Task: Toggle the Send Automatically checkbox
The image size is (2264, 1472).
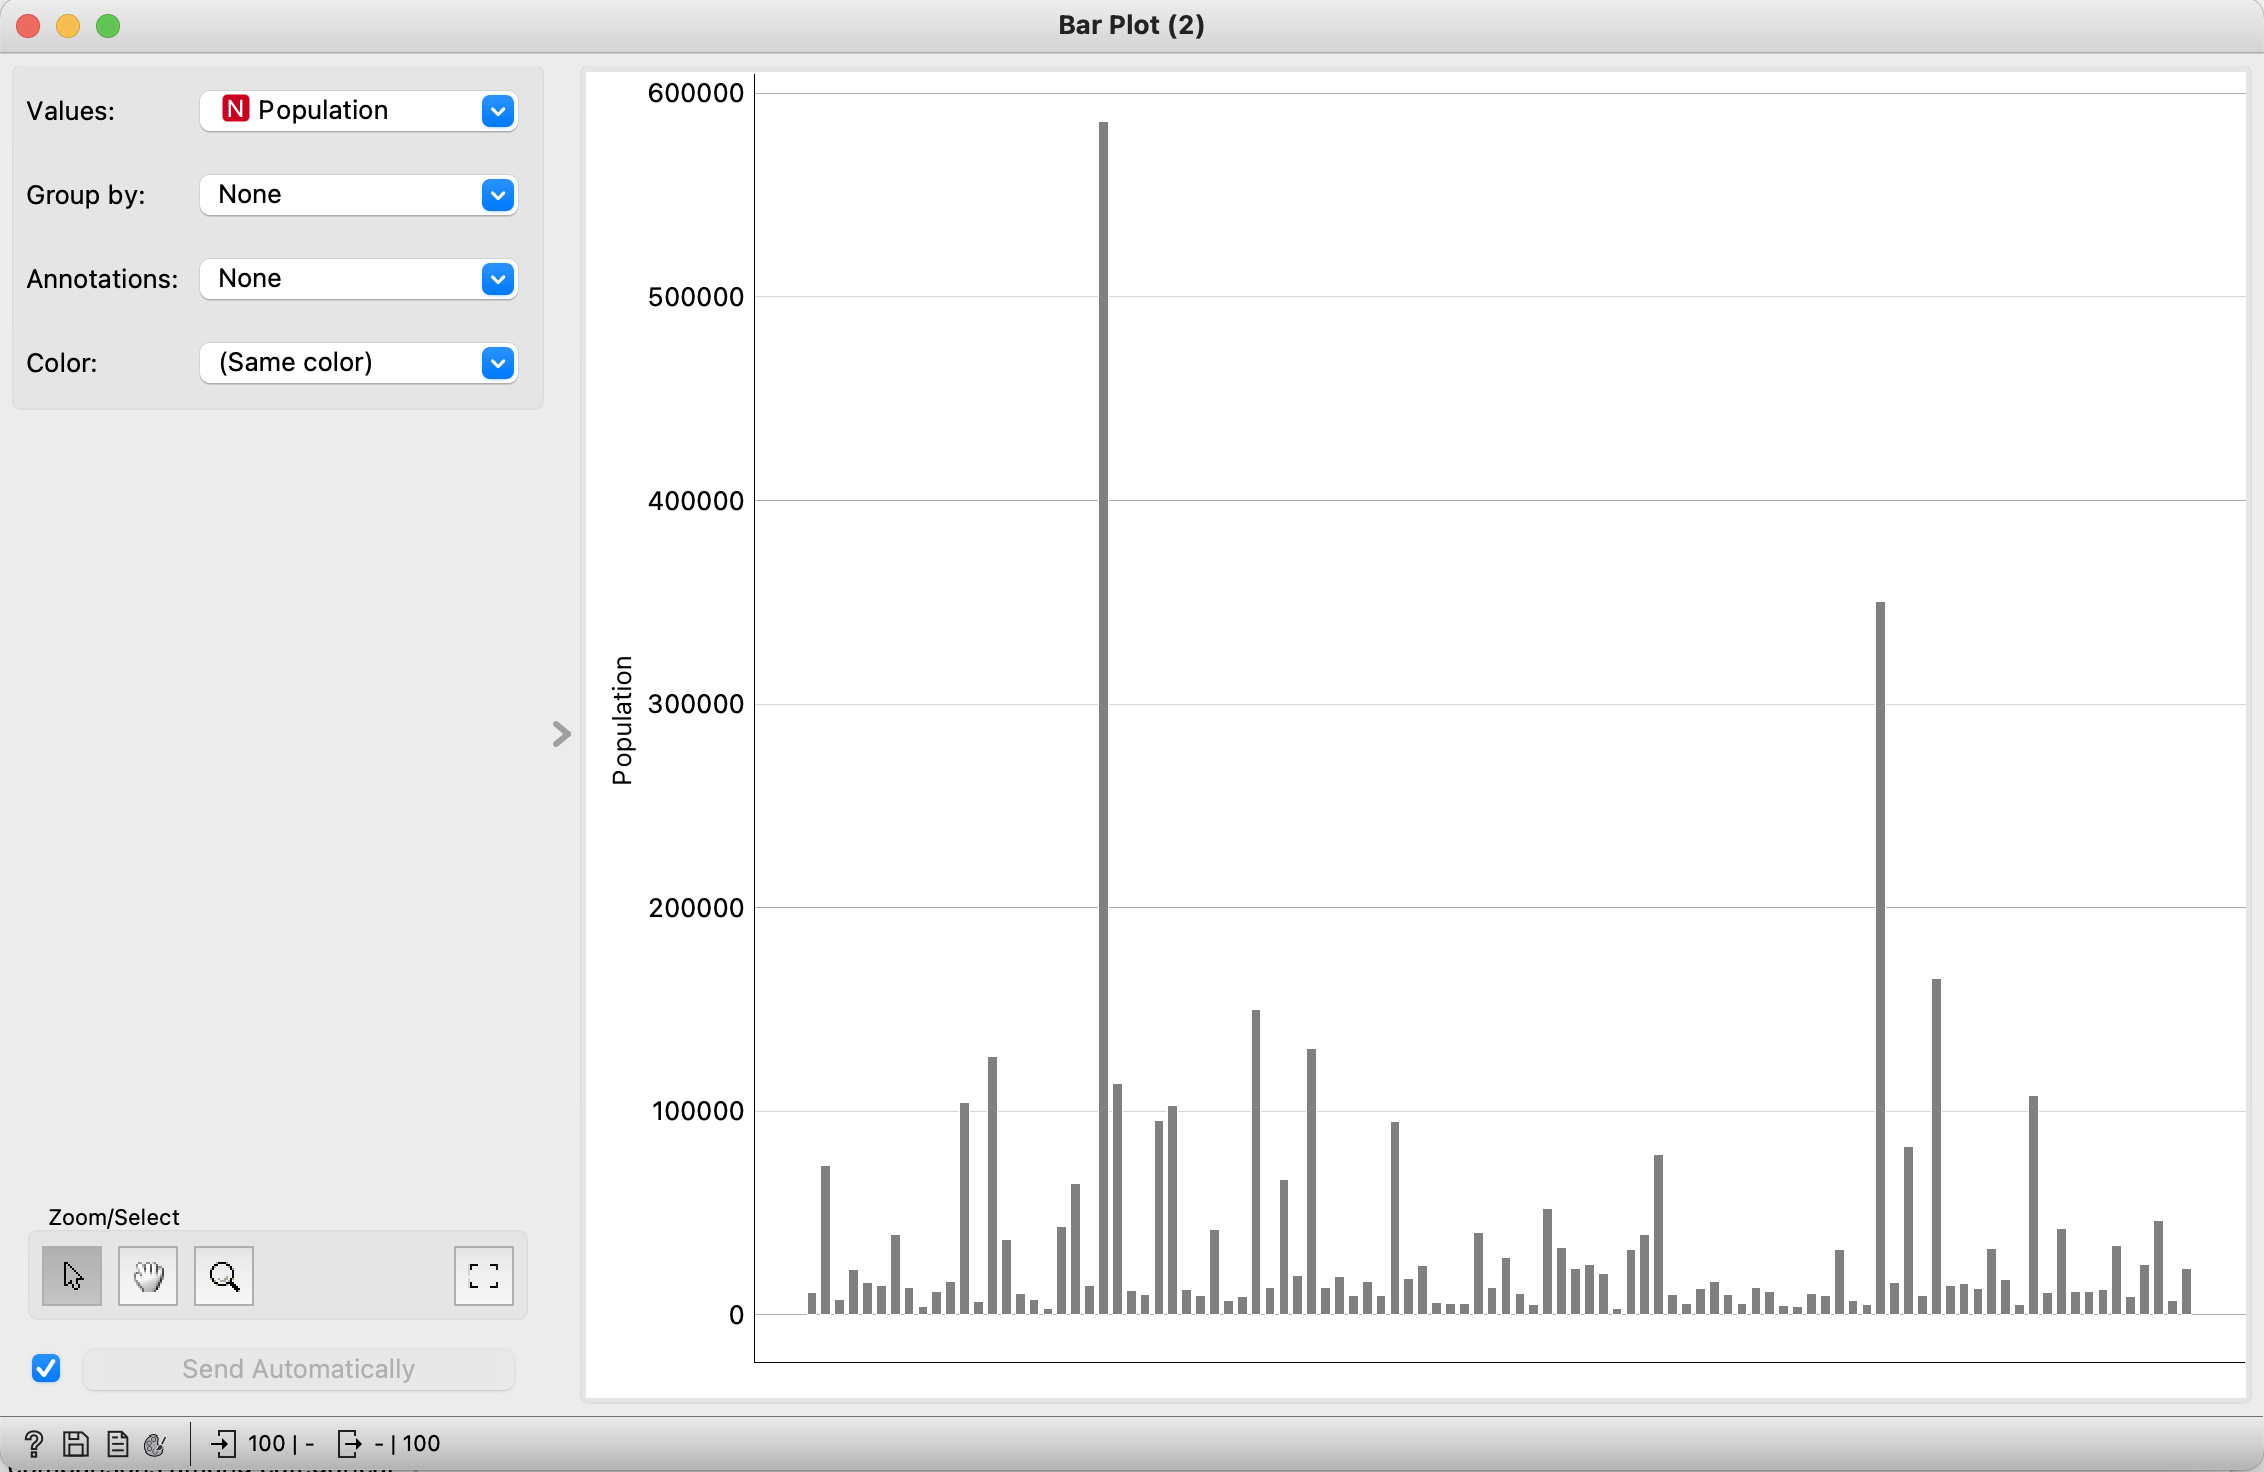Action: (x=46, y=1368)
